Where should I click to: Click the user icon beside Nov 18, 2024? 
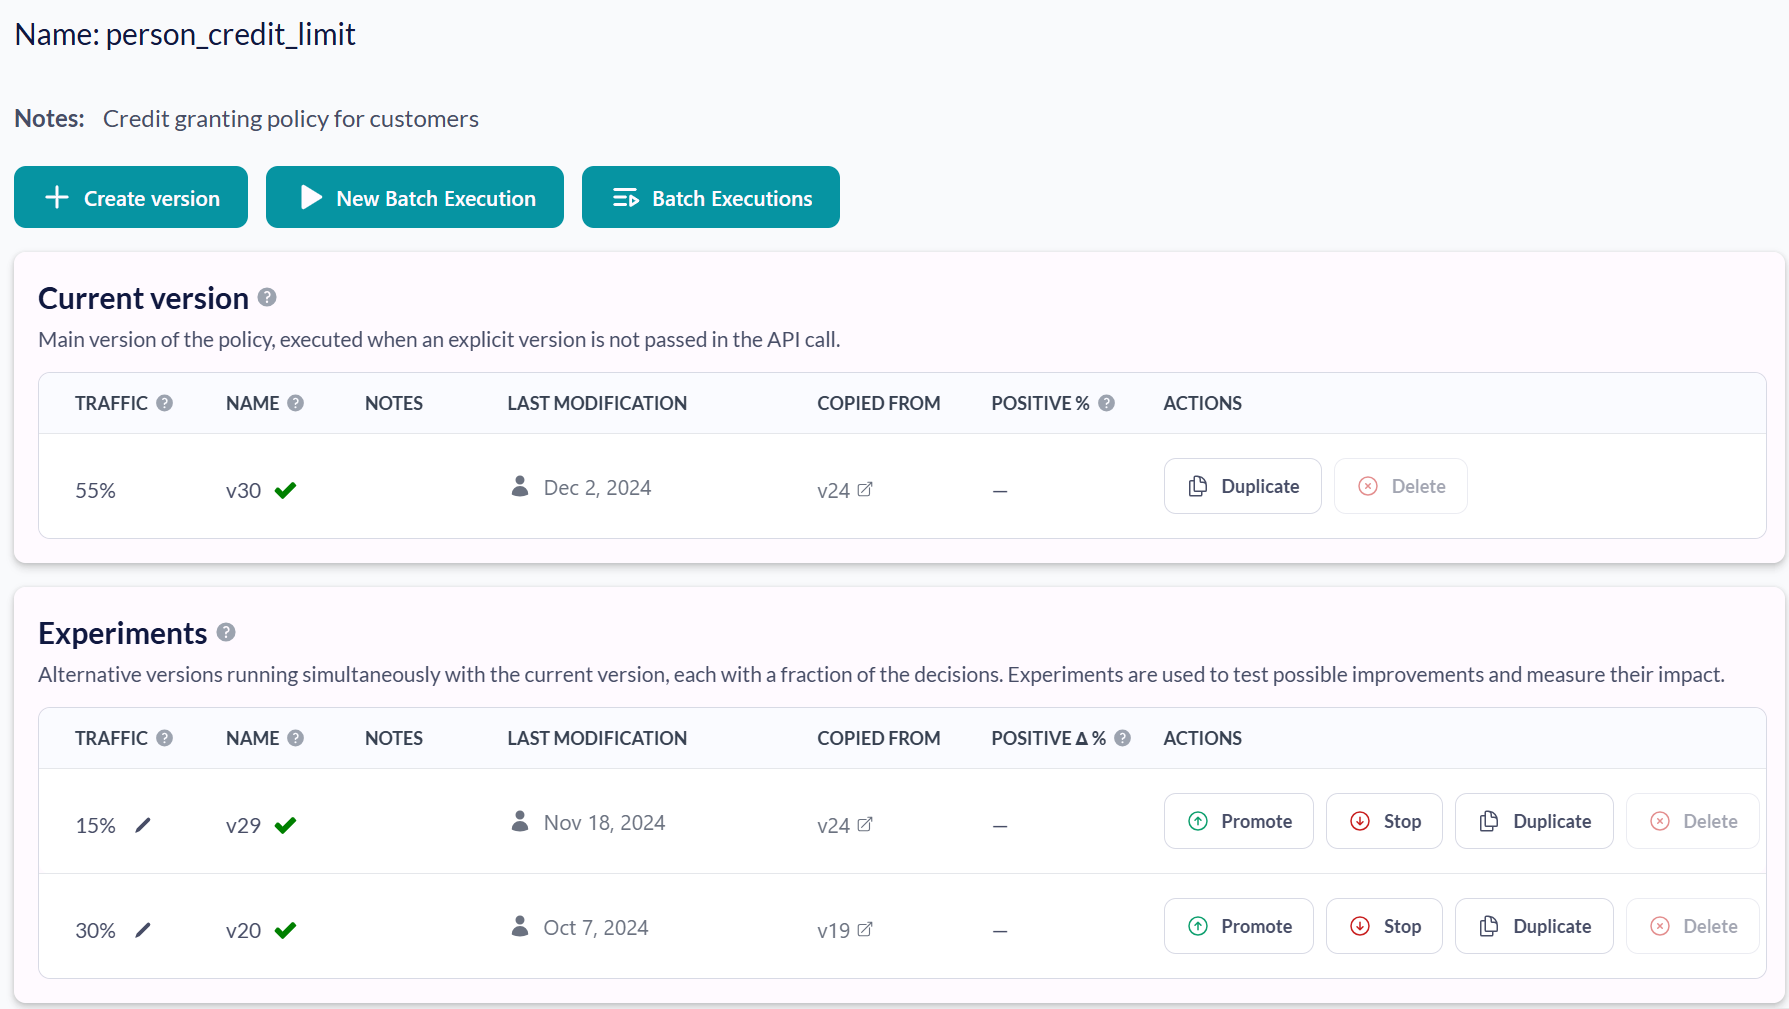click(x=520, y=821)
